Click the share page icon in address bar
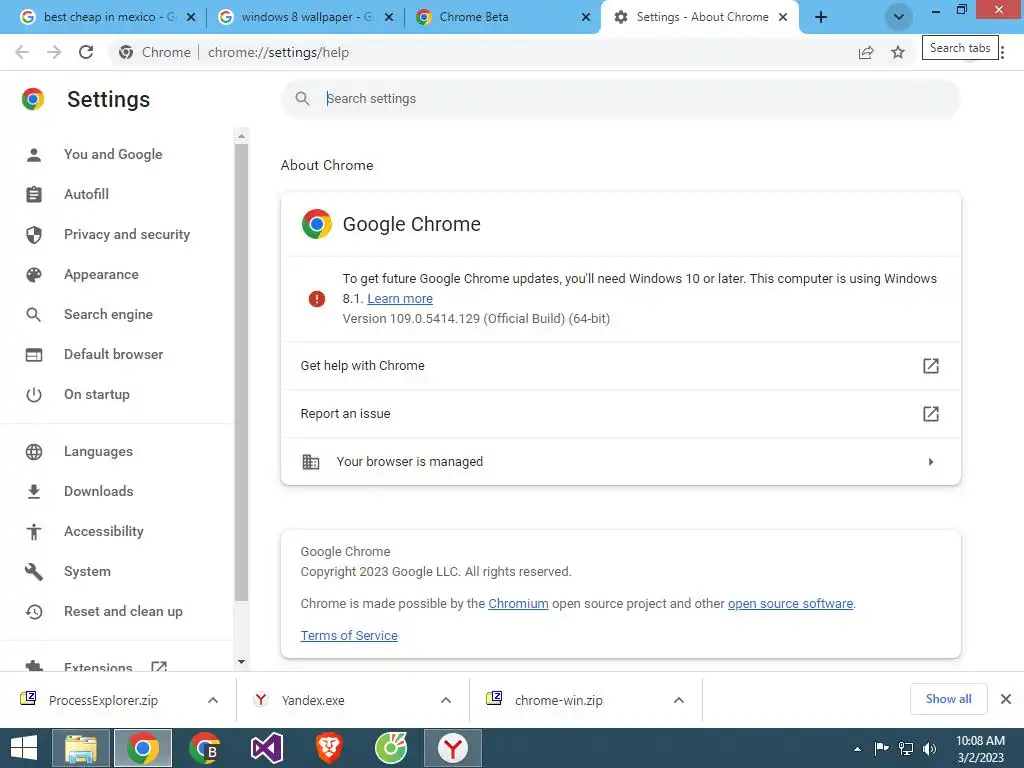 tap(866, 52)
